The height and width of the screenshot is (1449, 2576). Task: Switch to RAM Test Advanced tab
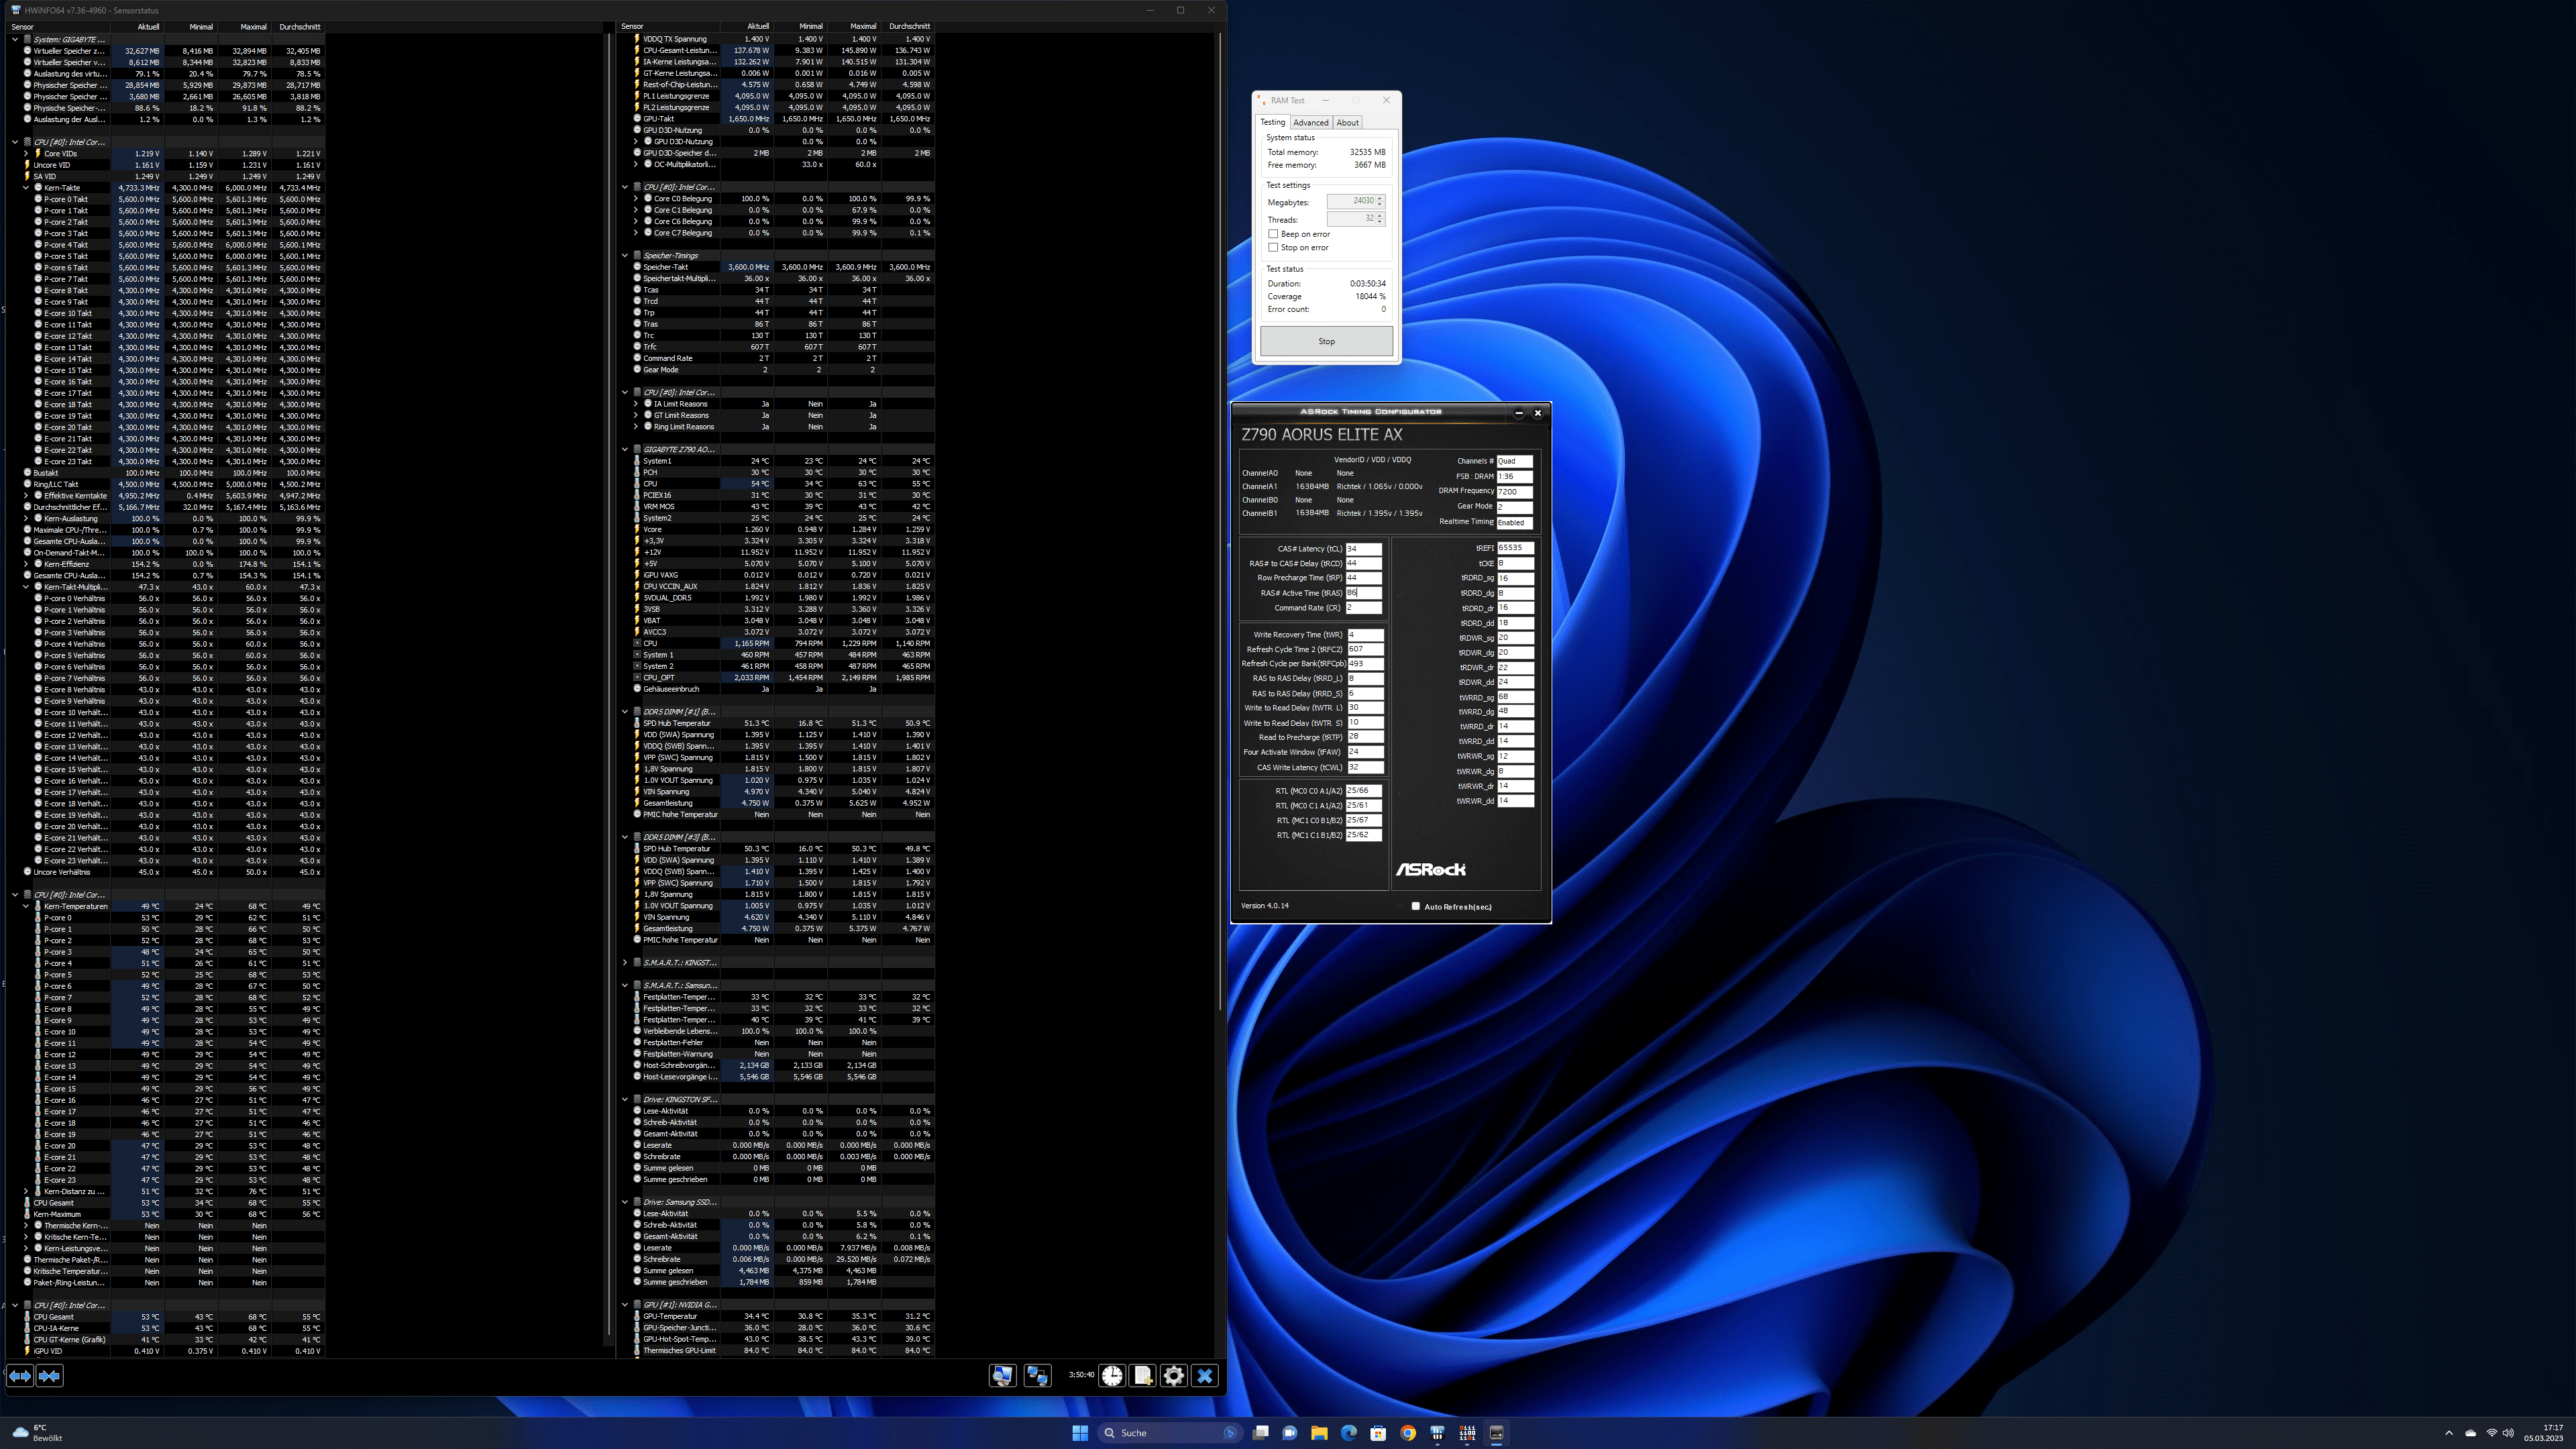[x=1310, y=123]
